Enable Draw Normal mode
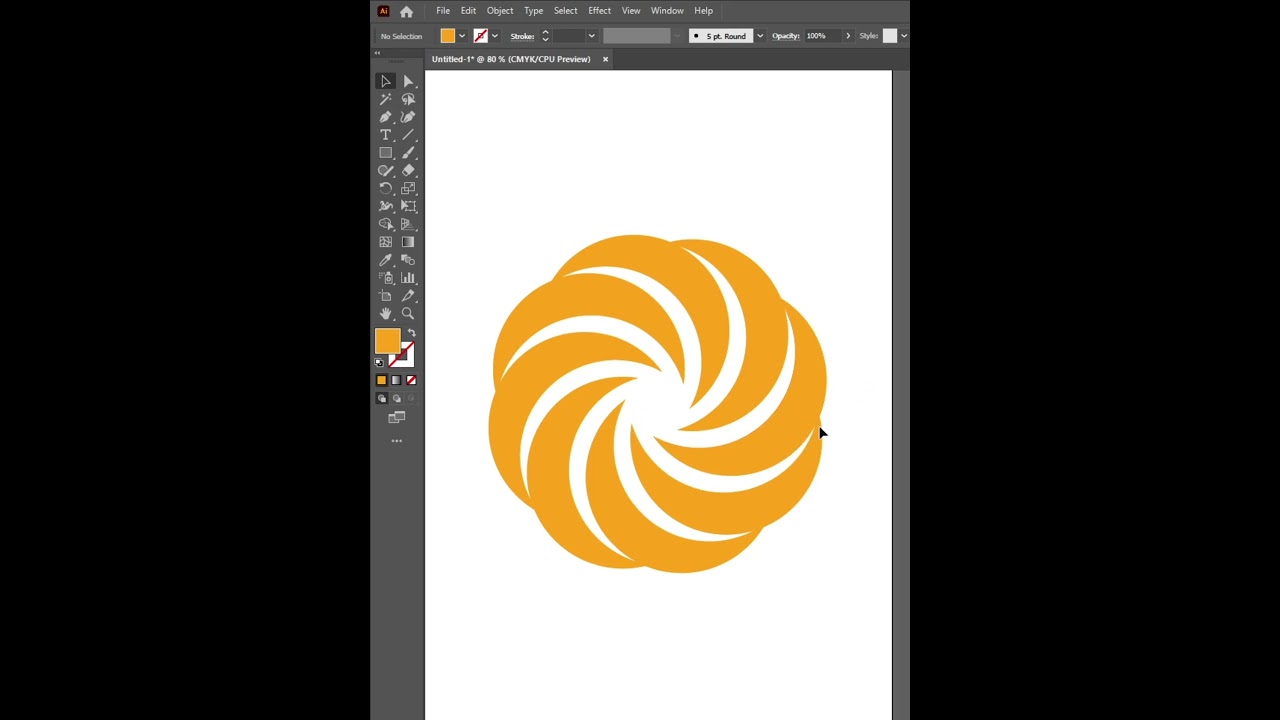Screen dimensions: 1280x720 pyautogui.click(x=381, y=398)
